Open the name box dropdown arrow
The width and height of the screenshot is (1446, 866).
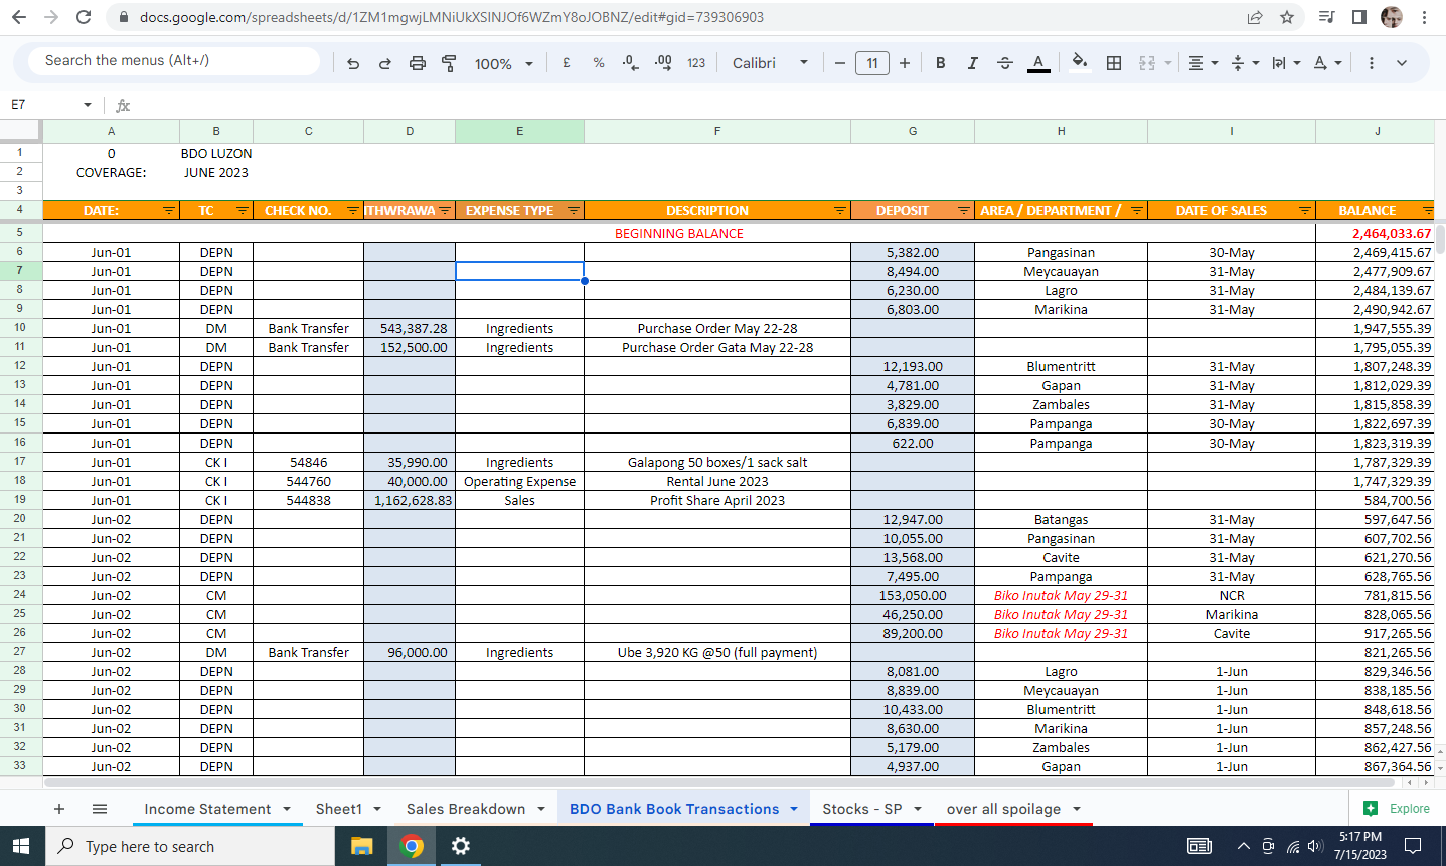point(88,105)
